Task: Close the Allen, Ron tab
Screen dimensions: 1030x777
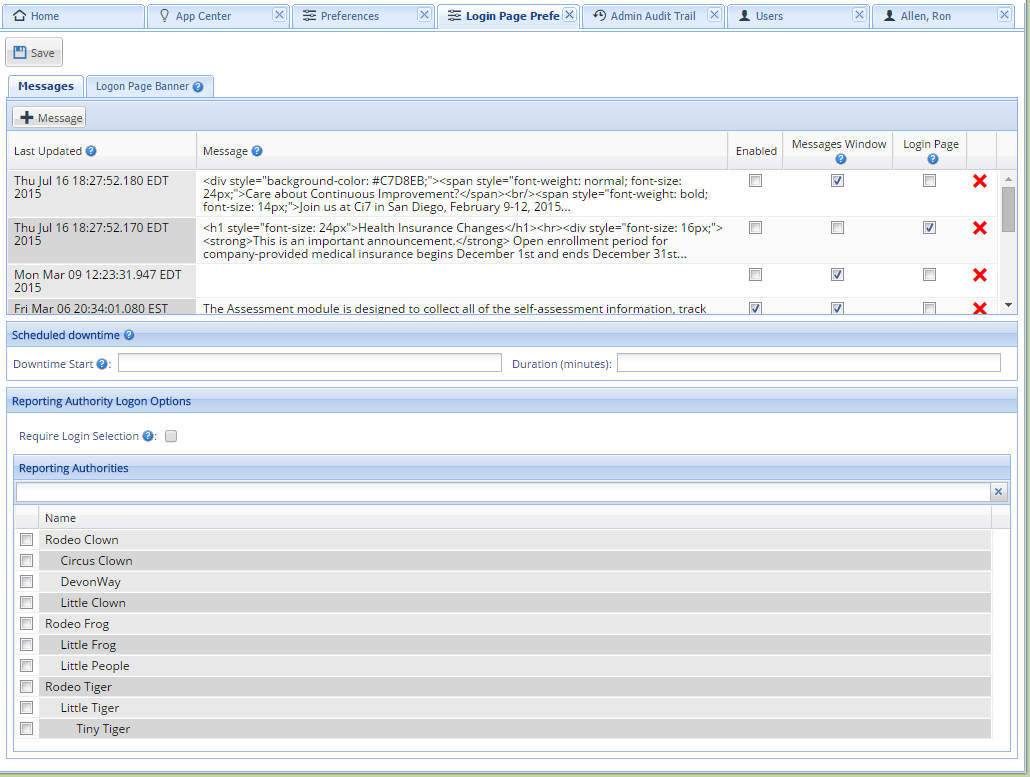Action: (1004, 14)
